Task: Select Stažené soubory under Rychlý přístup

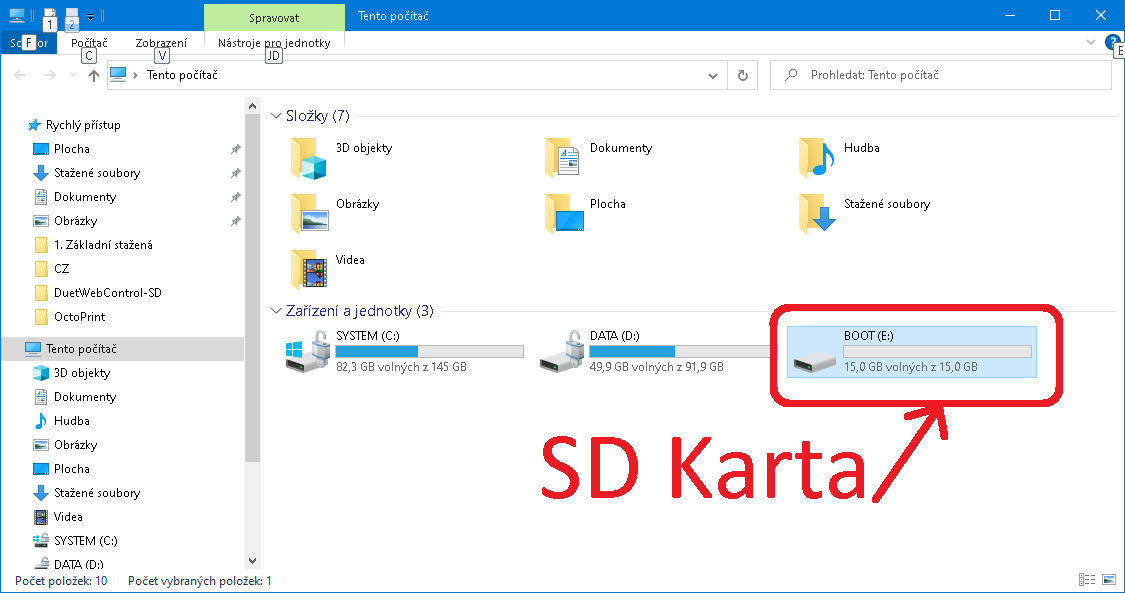Action: click(87, 173)
